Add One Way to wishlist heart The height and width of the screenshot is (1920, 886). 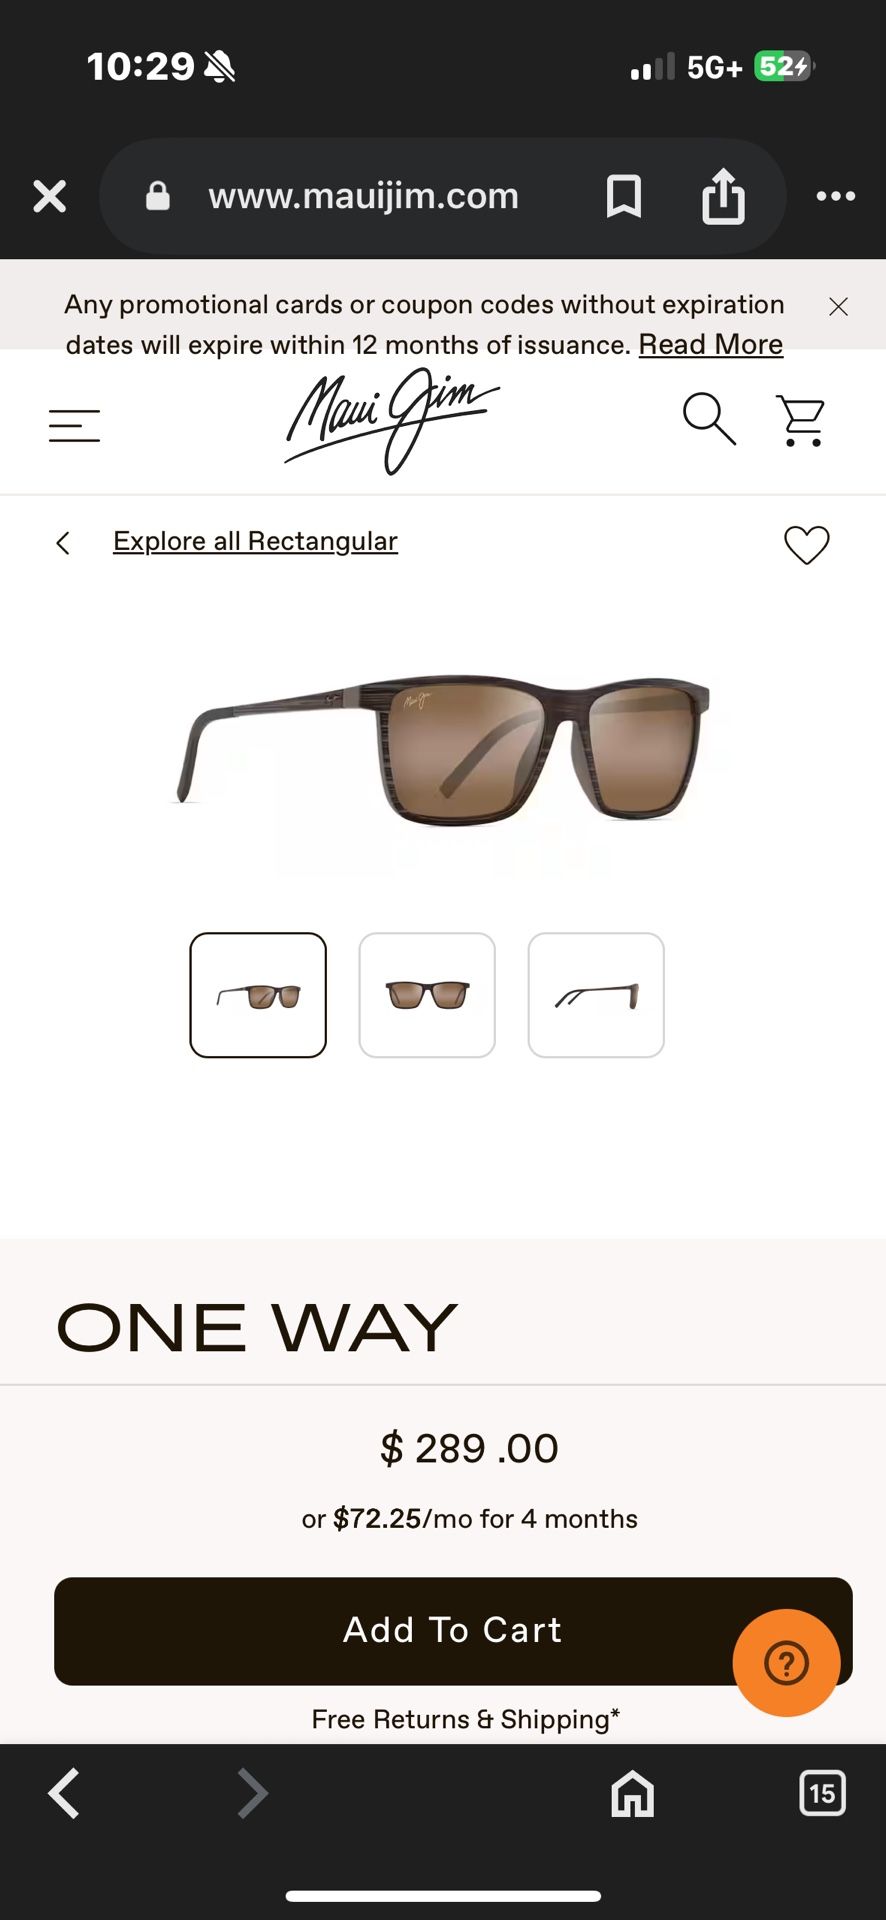806,545
